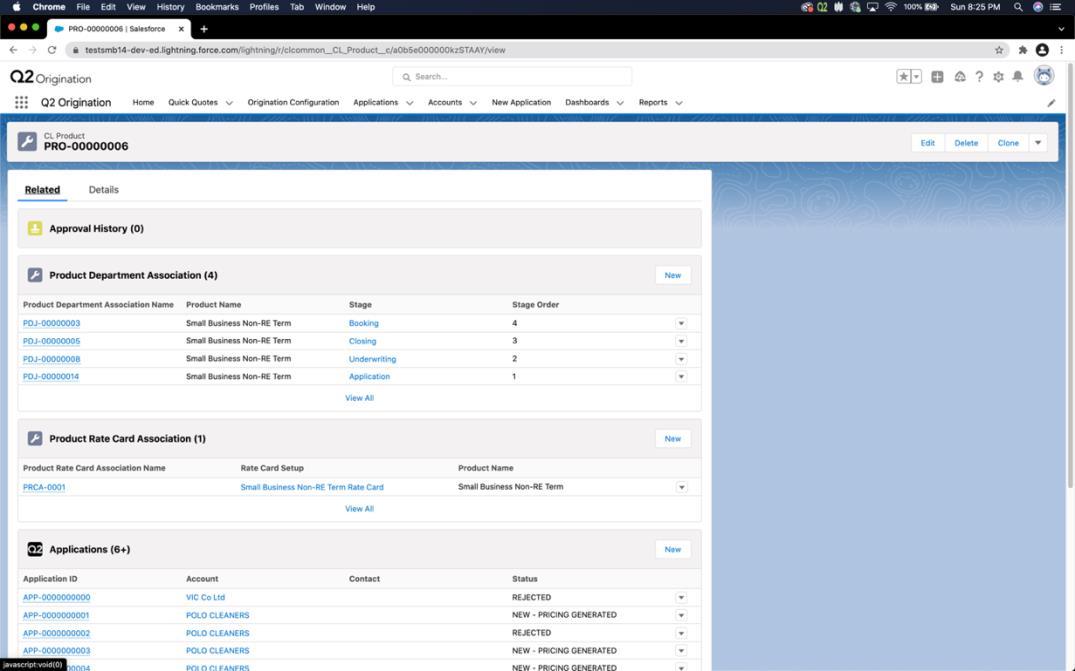The width and height of the screenshot is (1075, 671).
Task: Click the Q2 Origination logo
Action: pos(51,77)
